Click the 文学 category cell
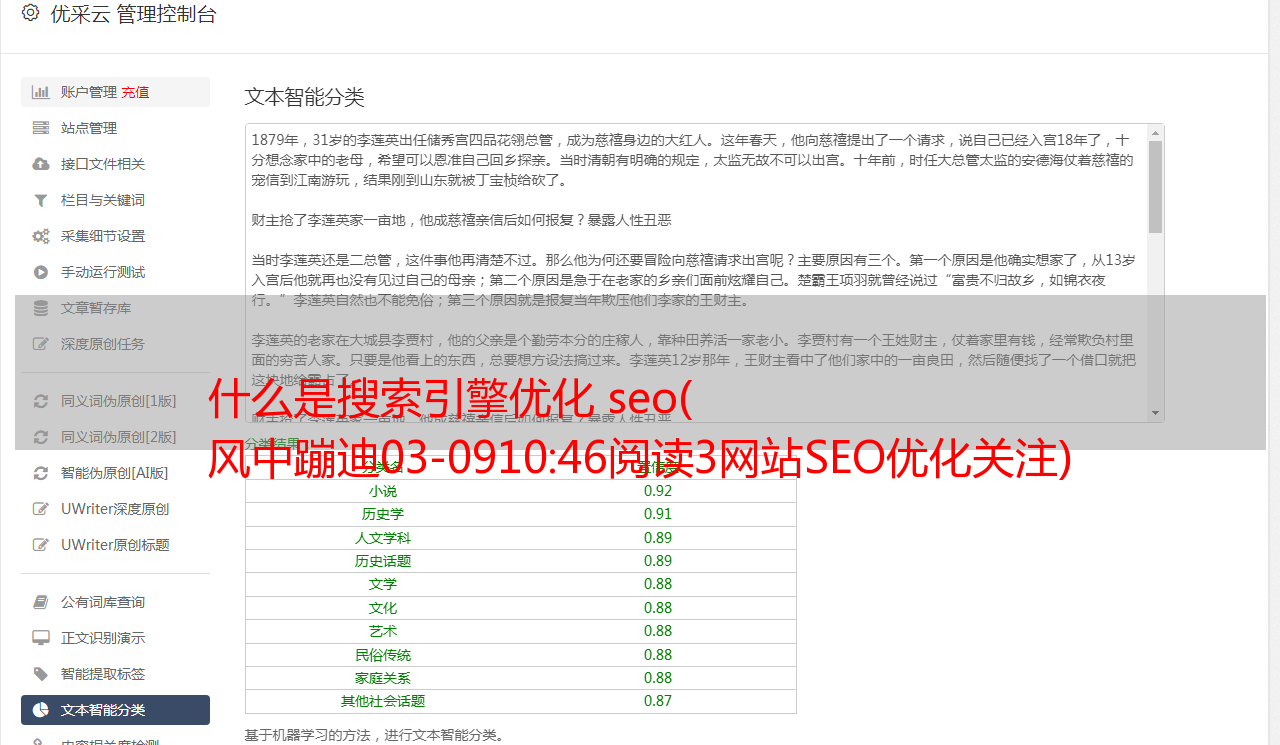1280x745 pixels. 382,584
